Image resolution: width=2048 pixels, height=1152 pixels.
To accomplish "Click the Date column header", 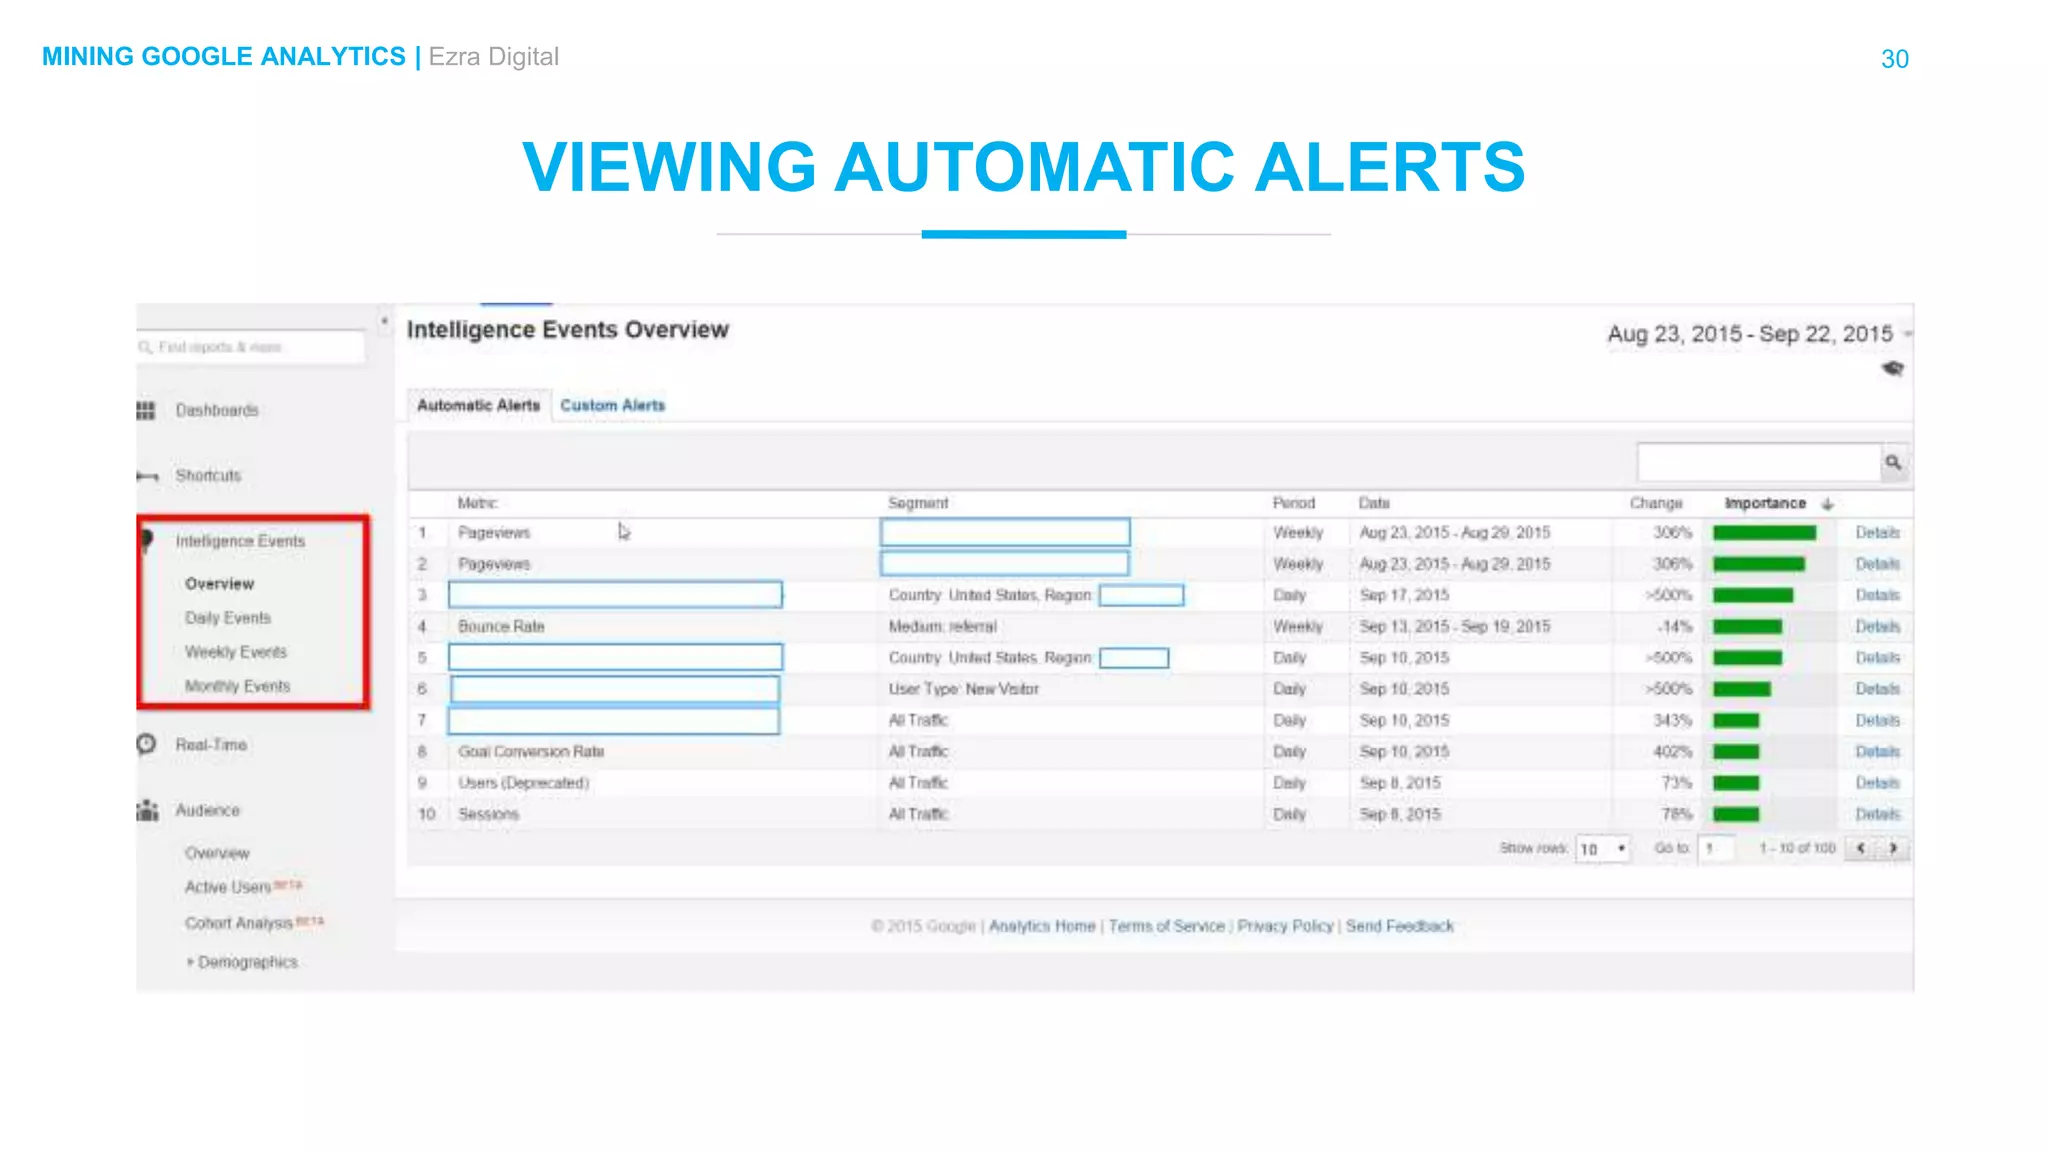I will [x=1374, y=503].
